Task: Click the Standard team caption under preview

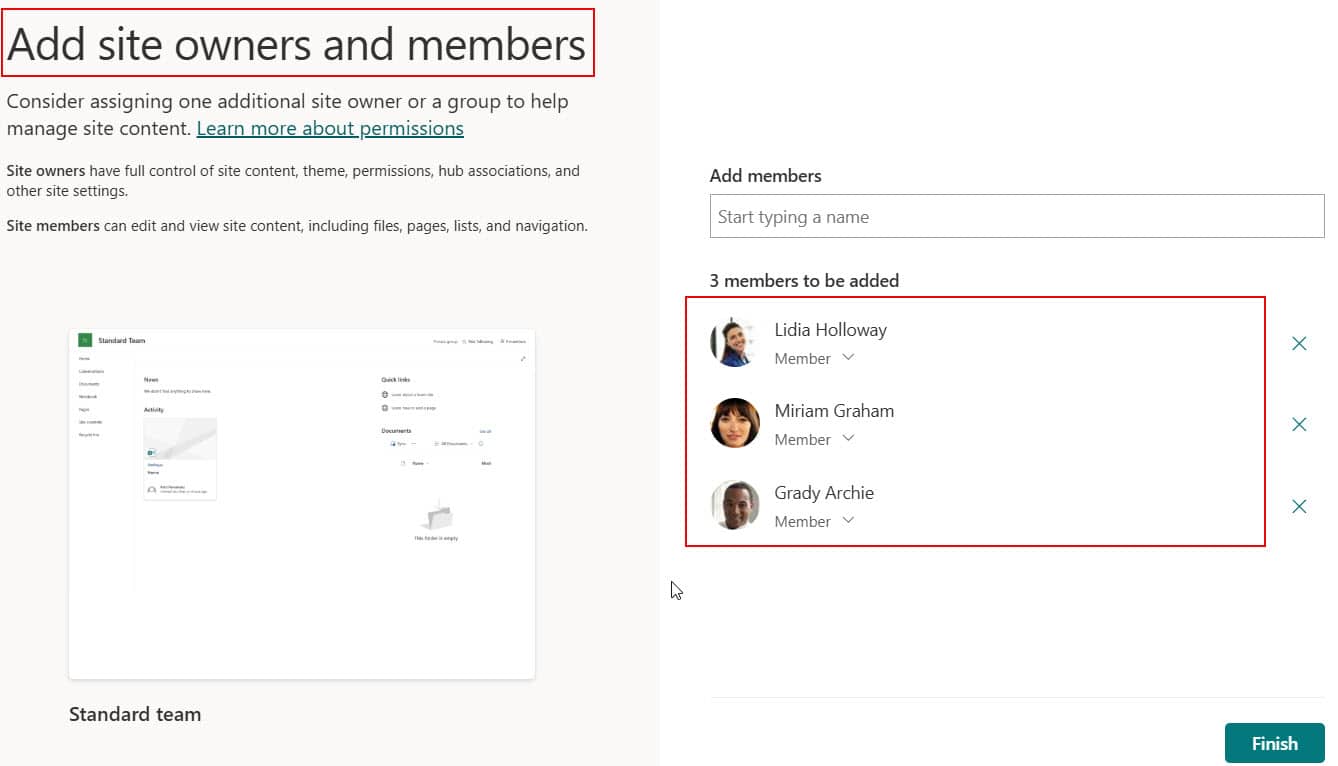Action: [135, 714]
